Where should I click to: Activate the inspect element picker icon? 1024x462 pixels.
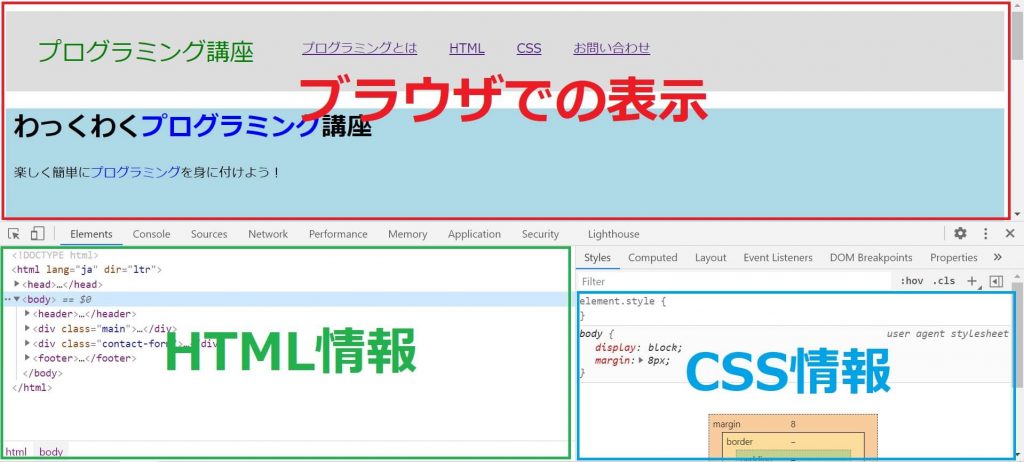coord(15,234)
